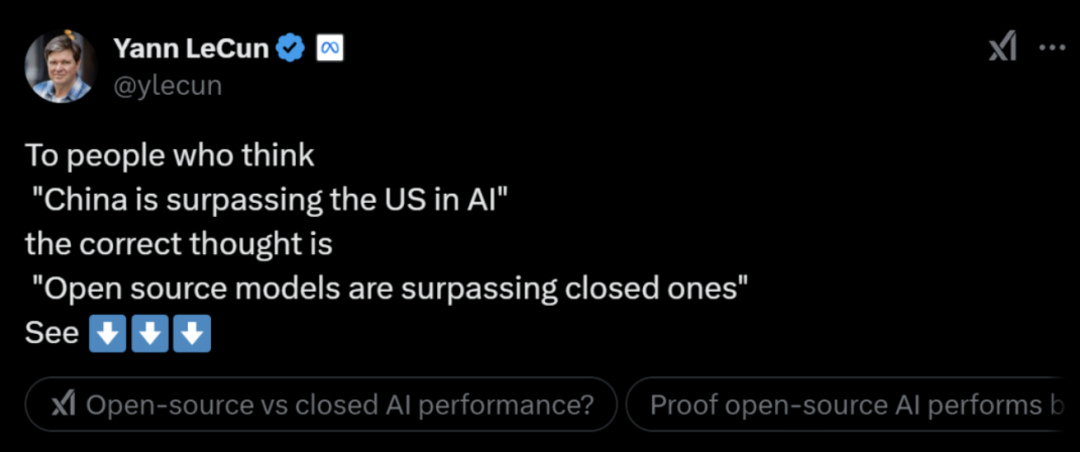
Task: Open the three-dot more options menu
Action: click(1052, 49)
